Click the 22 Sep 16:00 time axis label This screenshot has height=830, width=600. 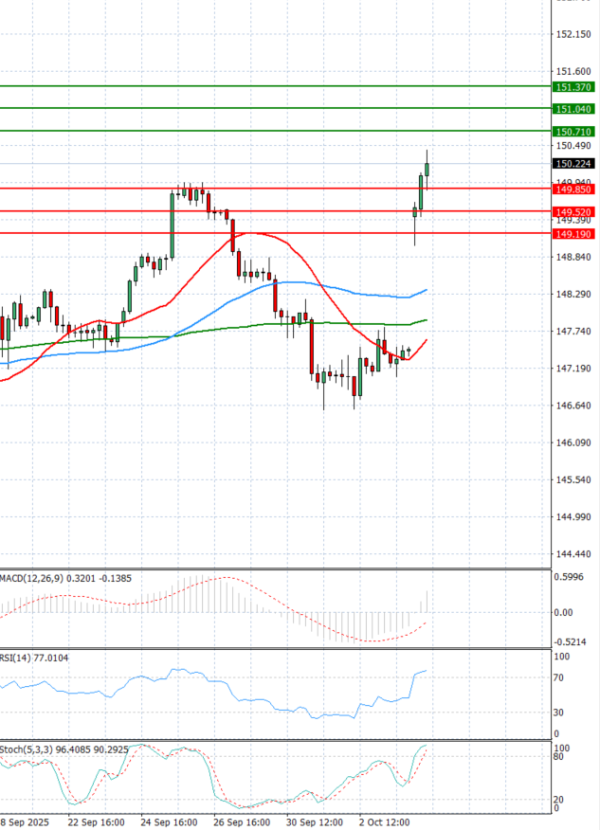96,822
